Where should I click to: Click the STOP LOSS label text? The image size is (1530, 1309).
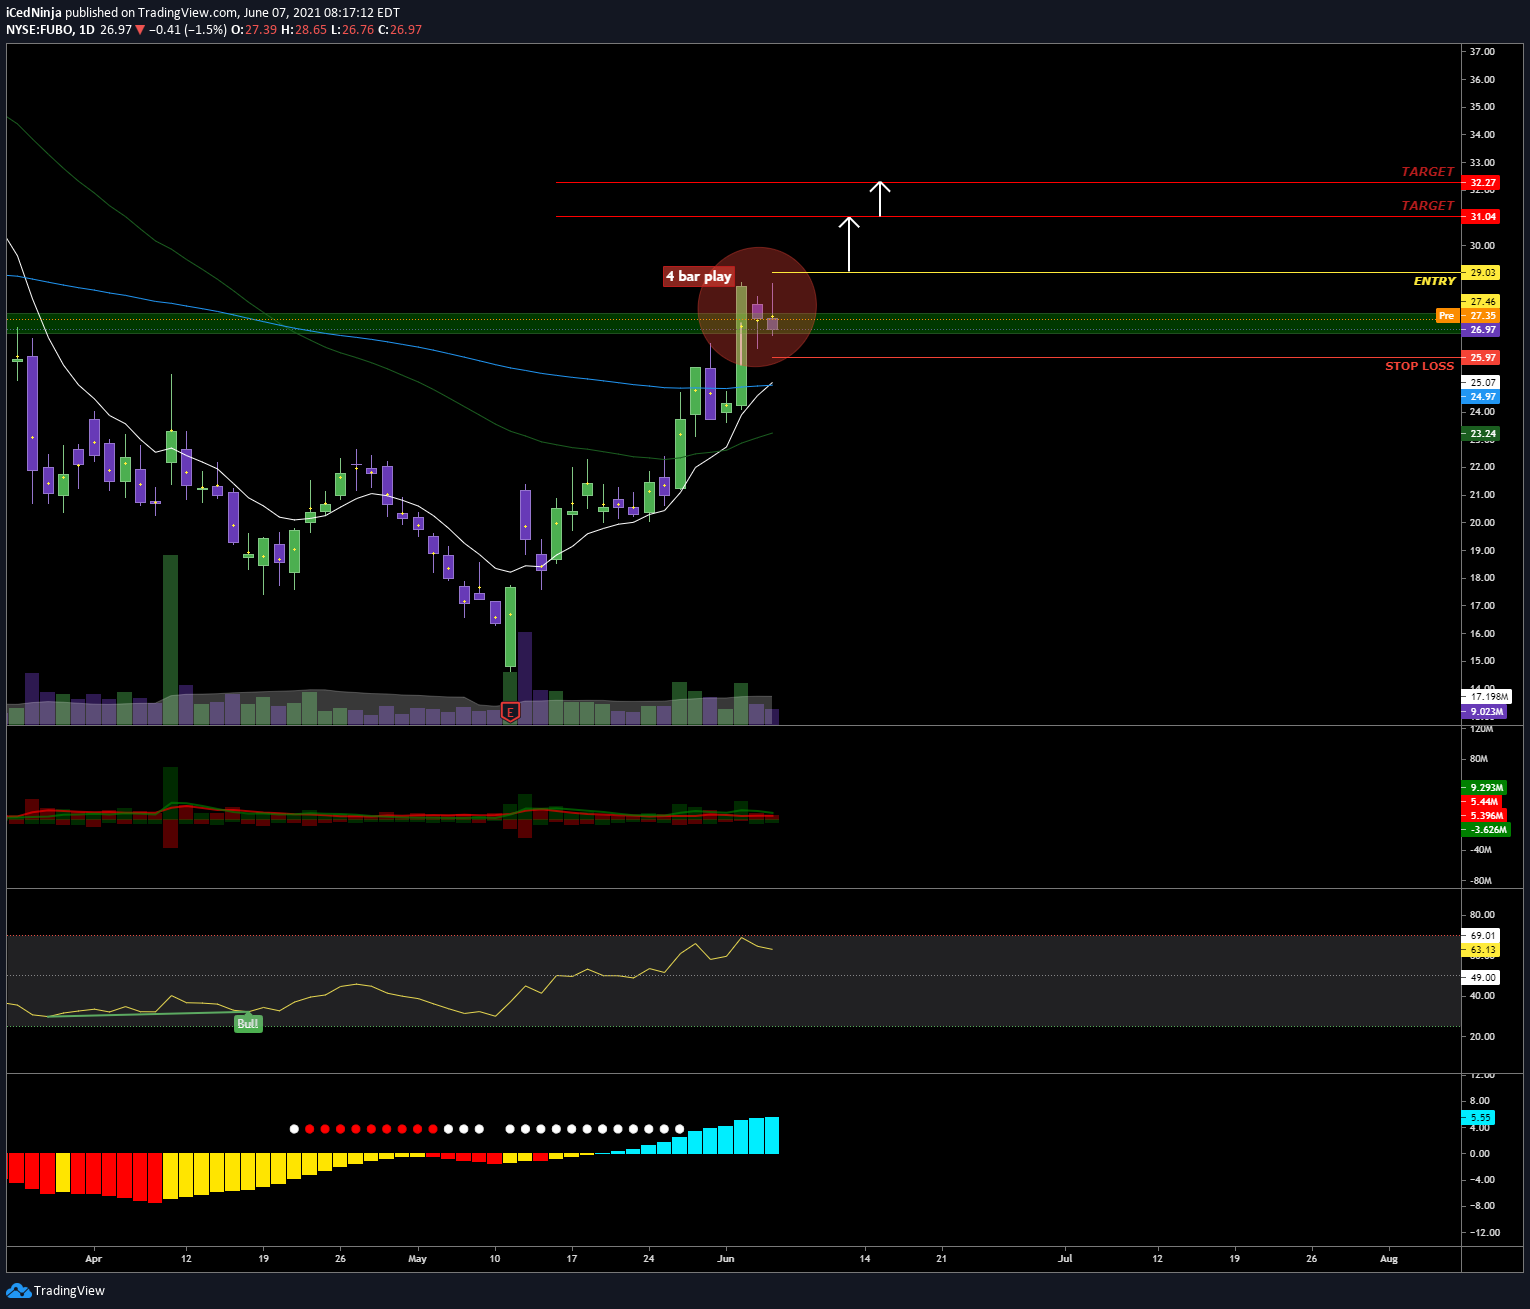pos(1419,366)
